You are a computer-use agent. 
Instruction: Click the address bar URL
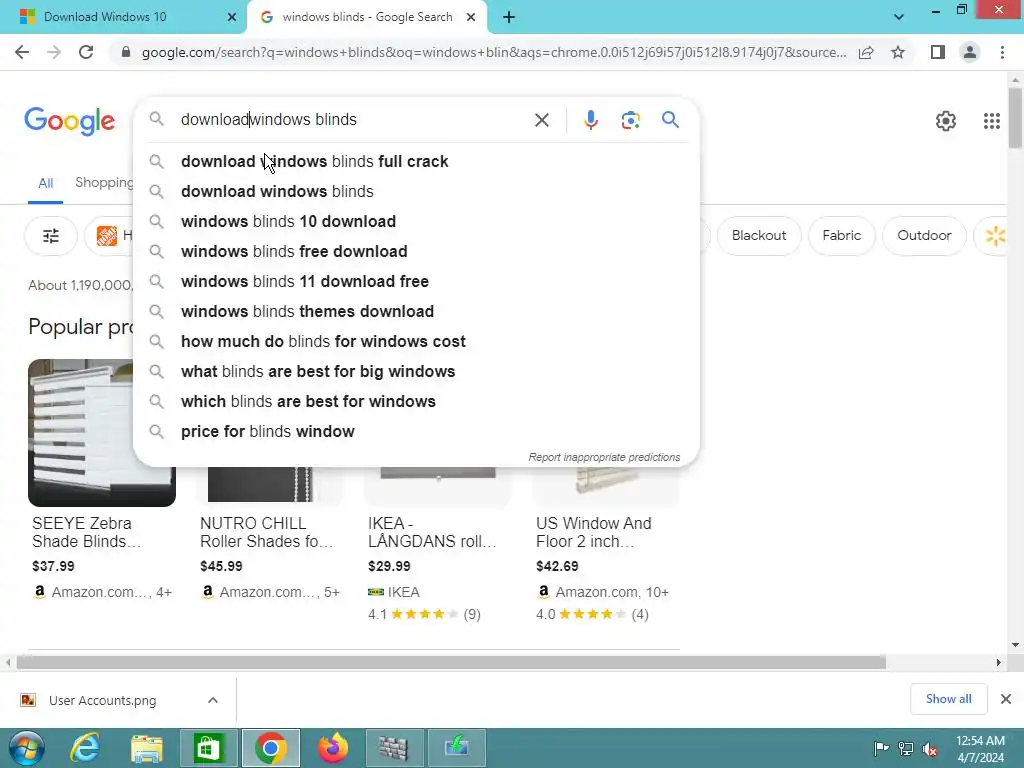tap(494, 52)
